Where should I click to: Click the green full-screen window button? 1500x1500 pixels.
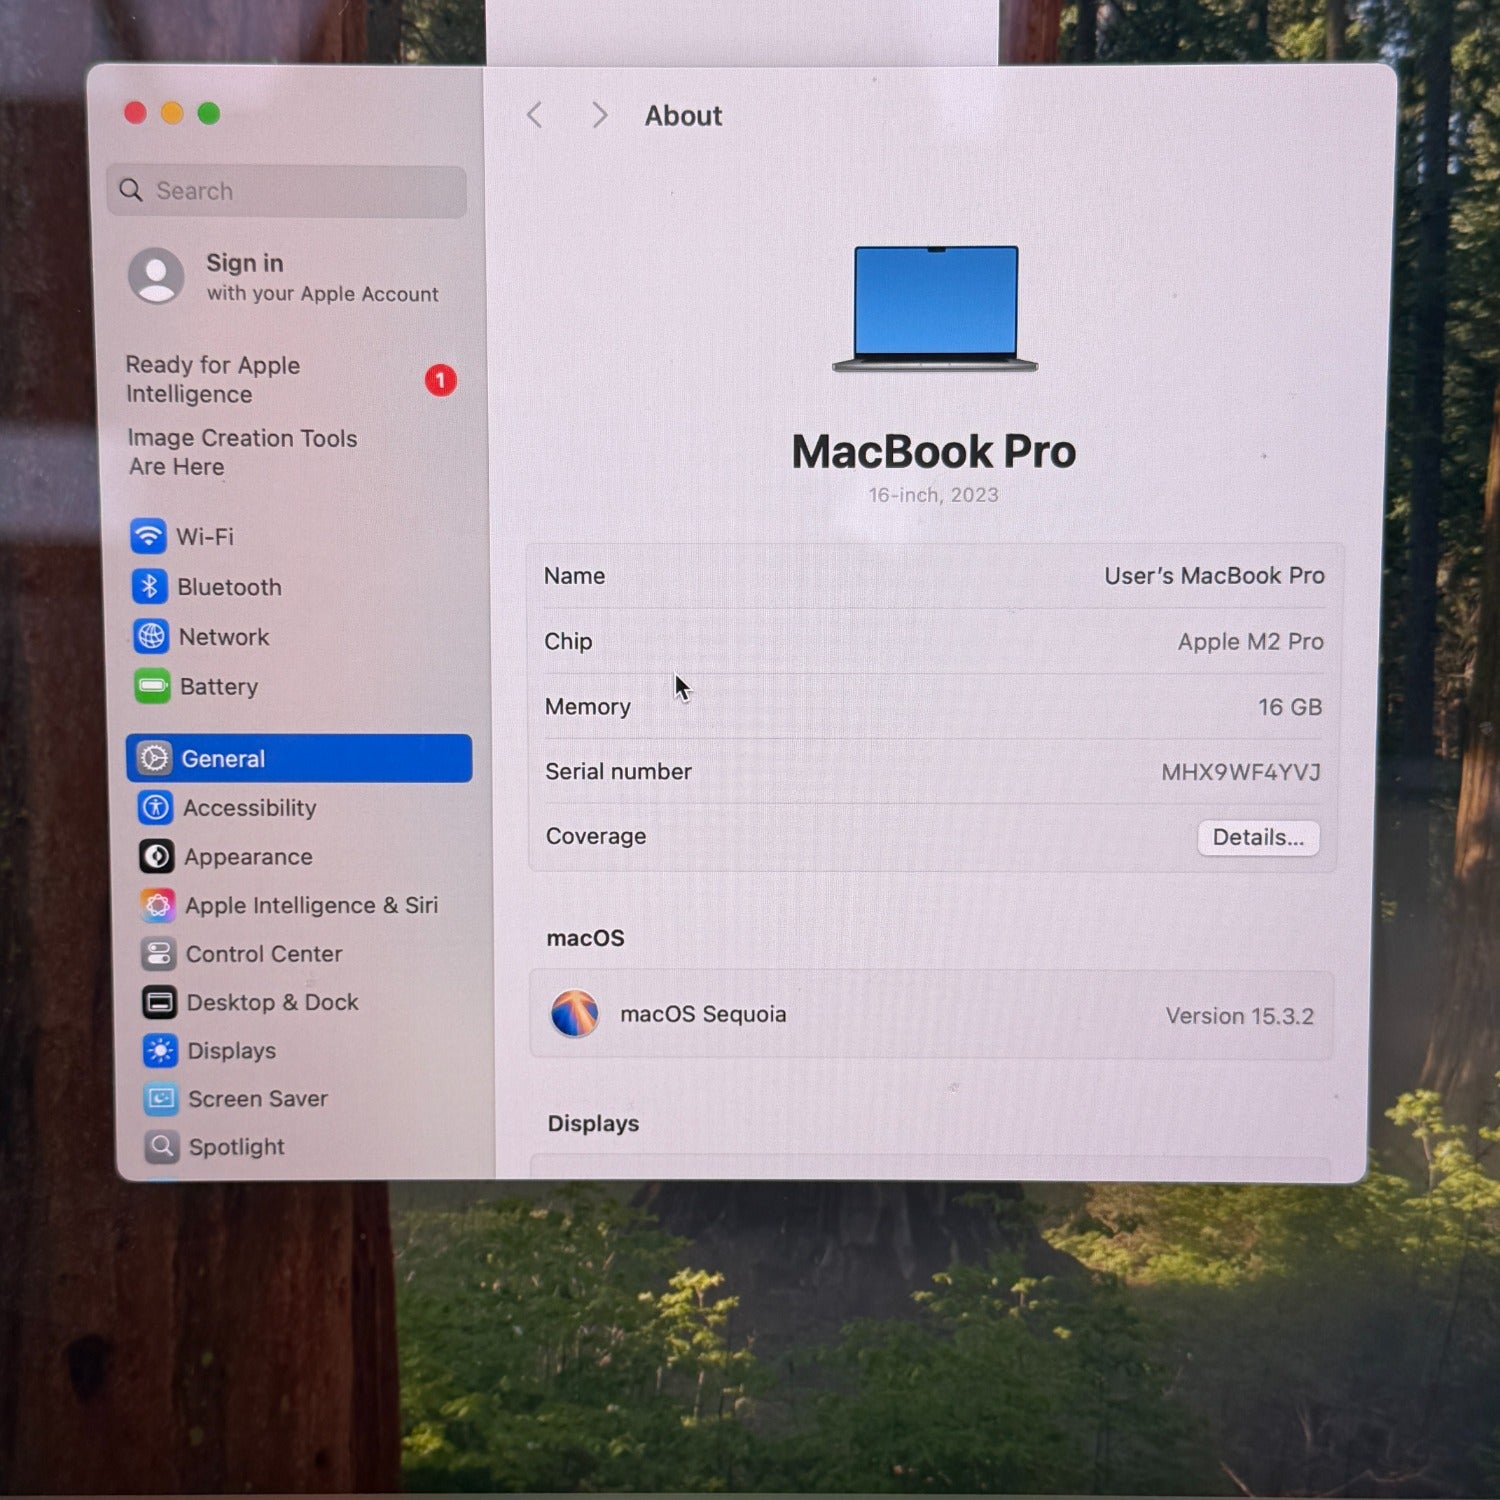pos(209,113)
